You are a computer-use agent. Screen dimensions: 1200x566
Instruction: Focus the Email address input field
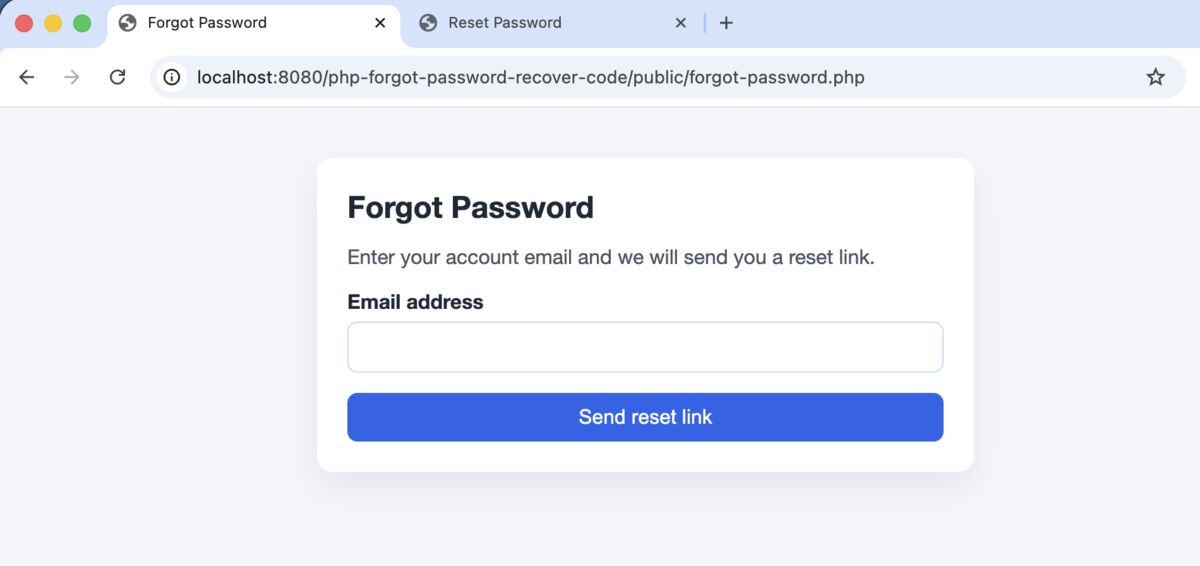[x=645, y=347]
